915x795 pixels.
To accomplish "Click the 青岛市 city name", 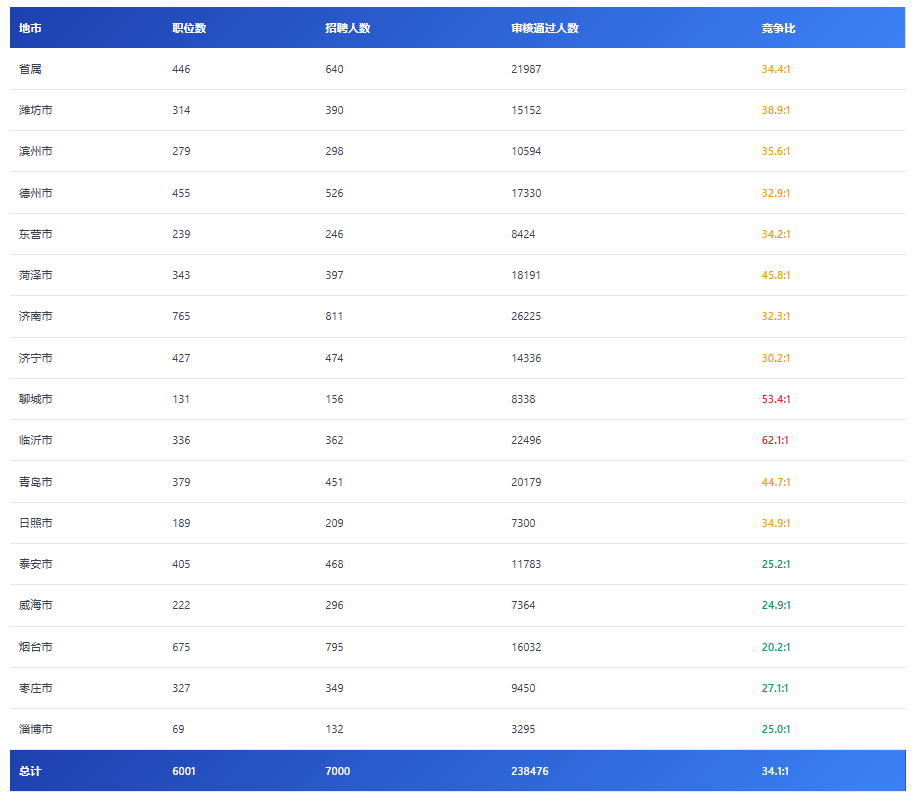I will tap(35, 482).
